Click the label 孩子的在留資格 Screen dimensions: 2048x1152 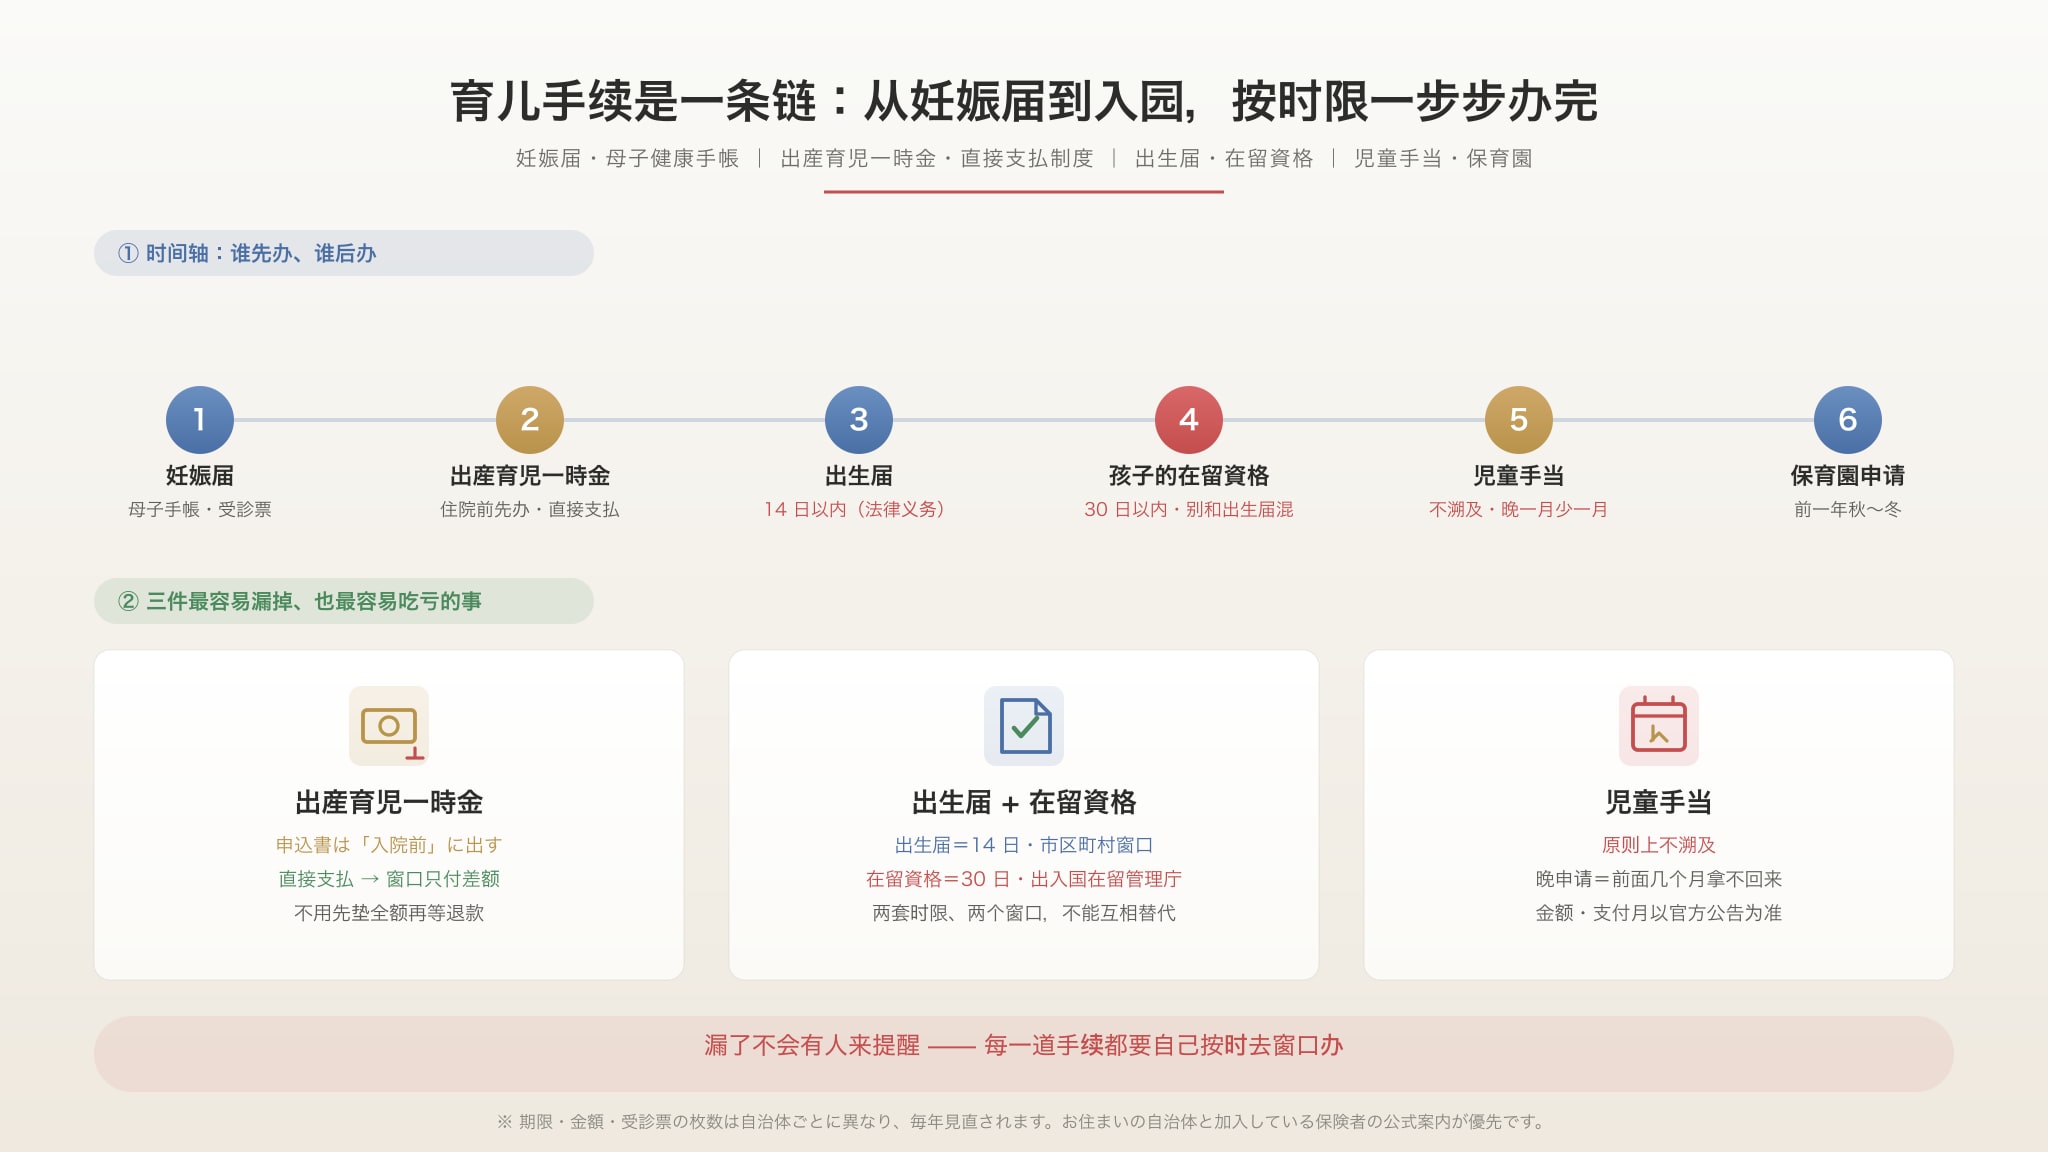pos(1189,476)
